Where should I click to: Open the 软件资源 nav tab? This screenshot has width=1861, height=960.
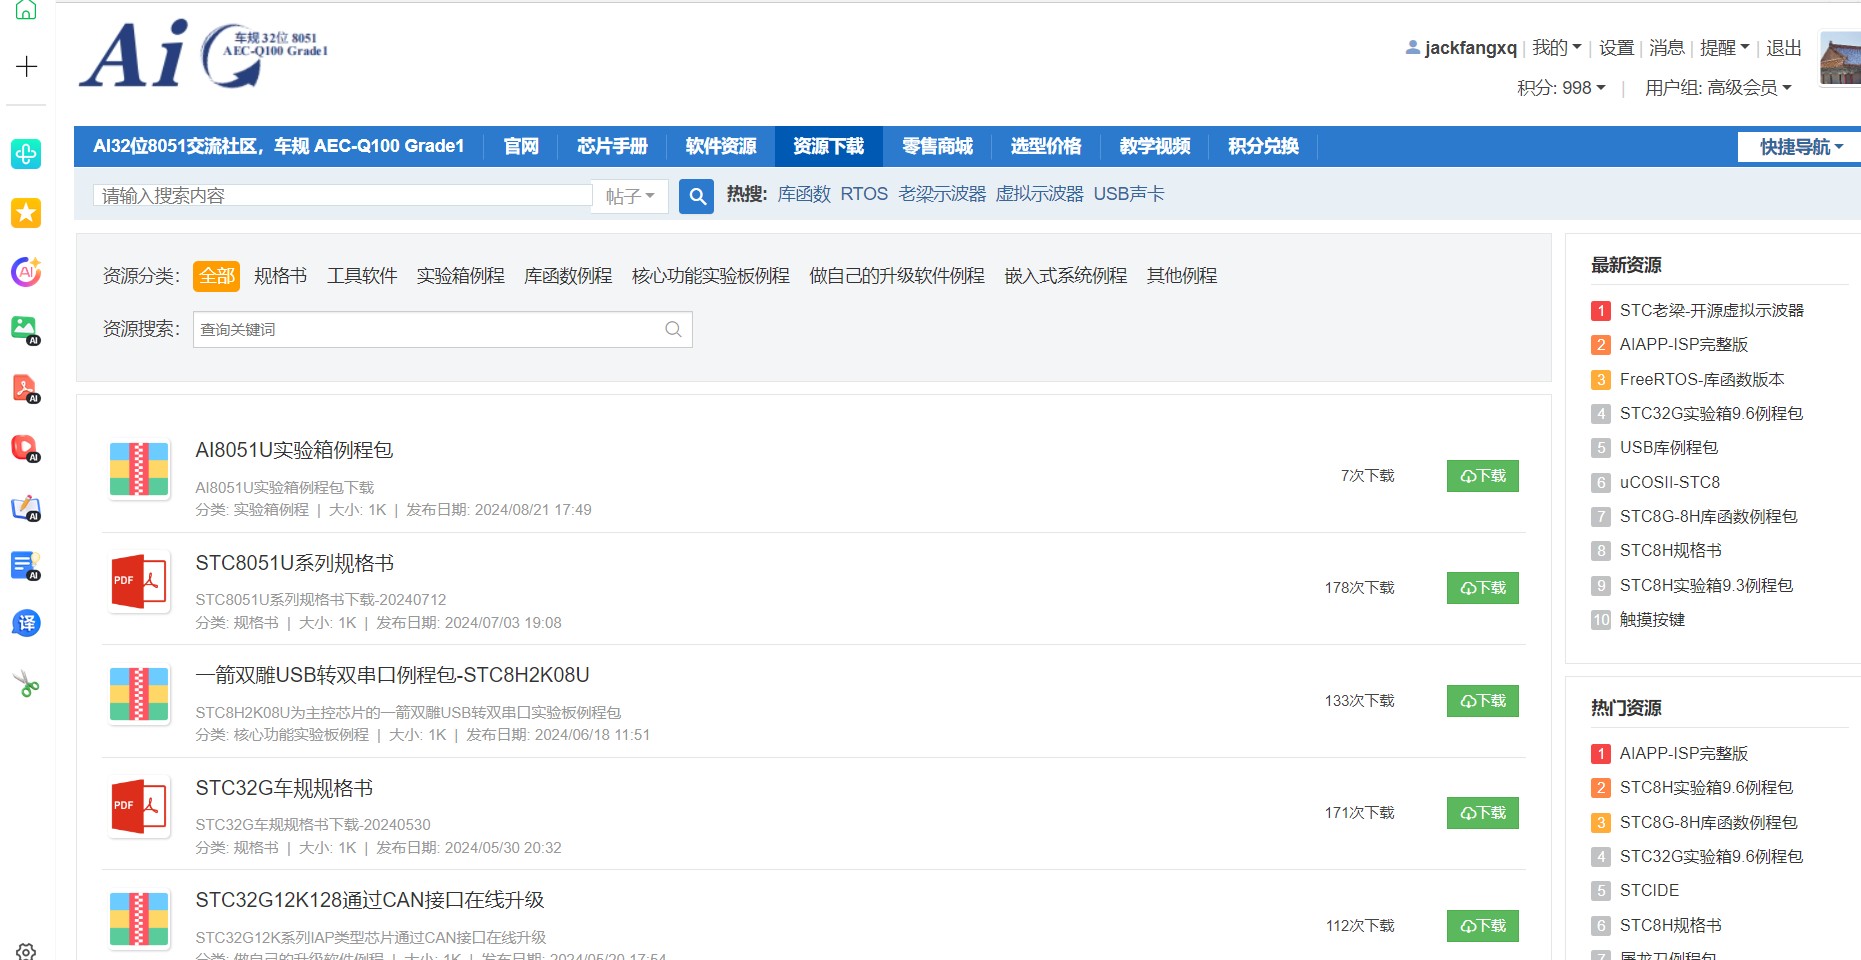pos(721,146)
